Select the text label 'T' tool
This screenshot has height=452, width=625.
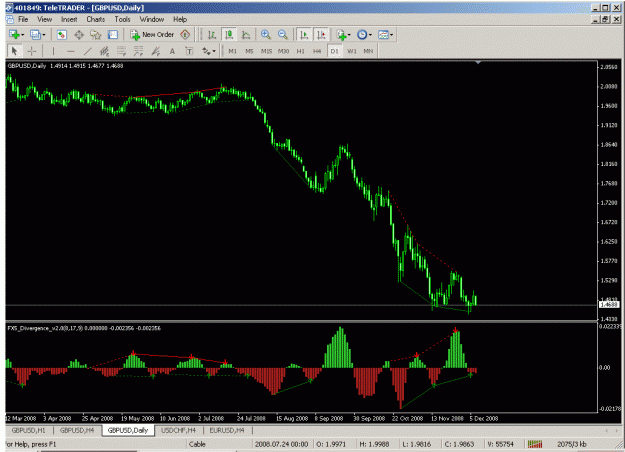[x=189, y=51]
